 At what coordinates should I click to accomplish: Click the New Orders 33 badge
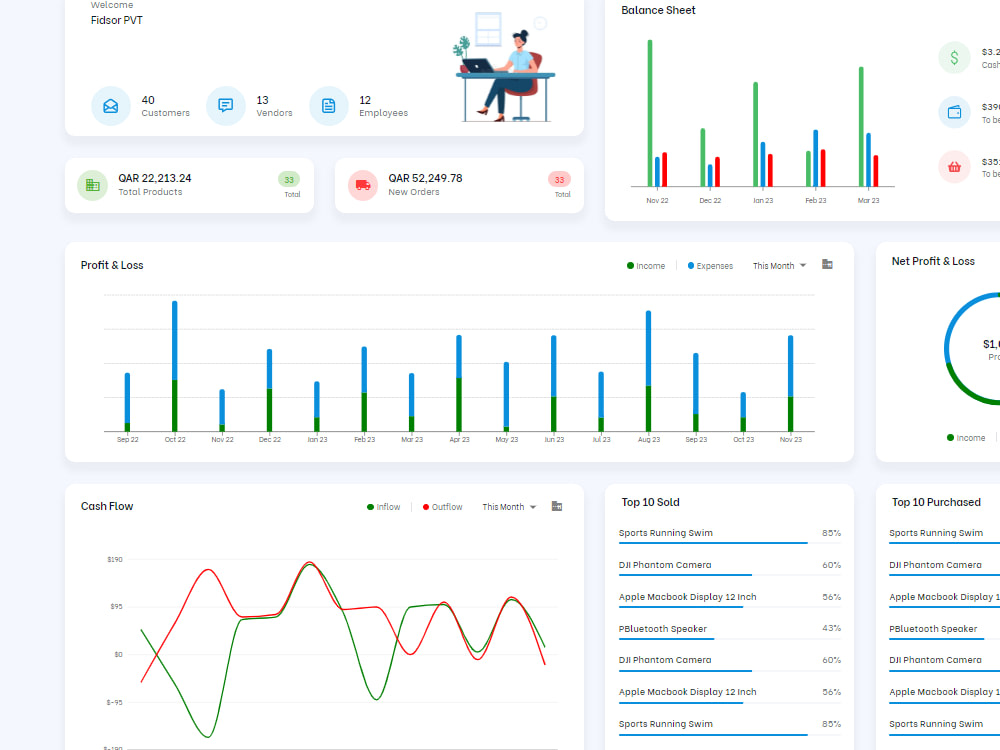(x=559, y=180)
